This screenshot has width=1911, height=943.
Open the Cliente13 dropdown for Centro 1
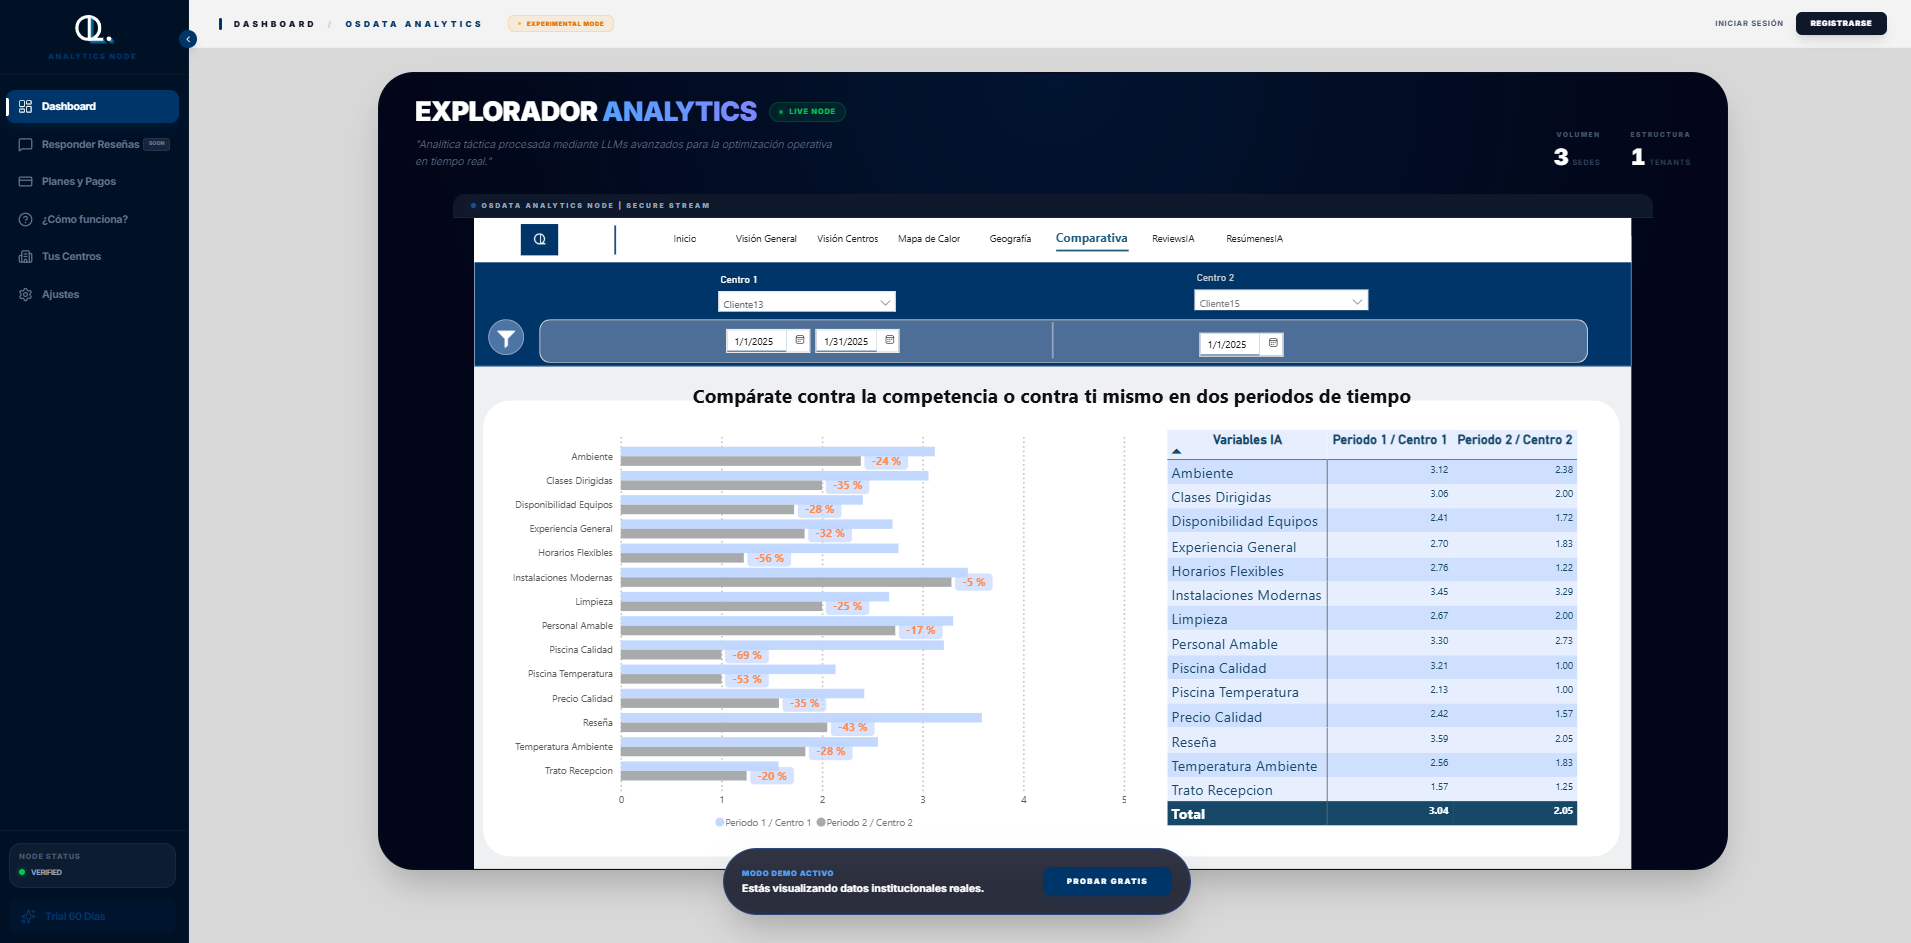point(806,301)
